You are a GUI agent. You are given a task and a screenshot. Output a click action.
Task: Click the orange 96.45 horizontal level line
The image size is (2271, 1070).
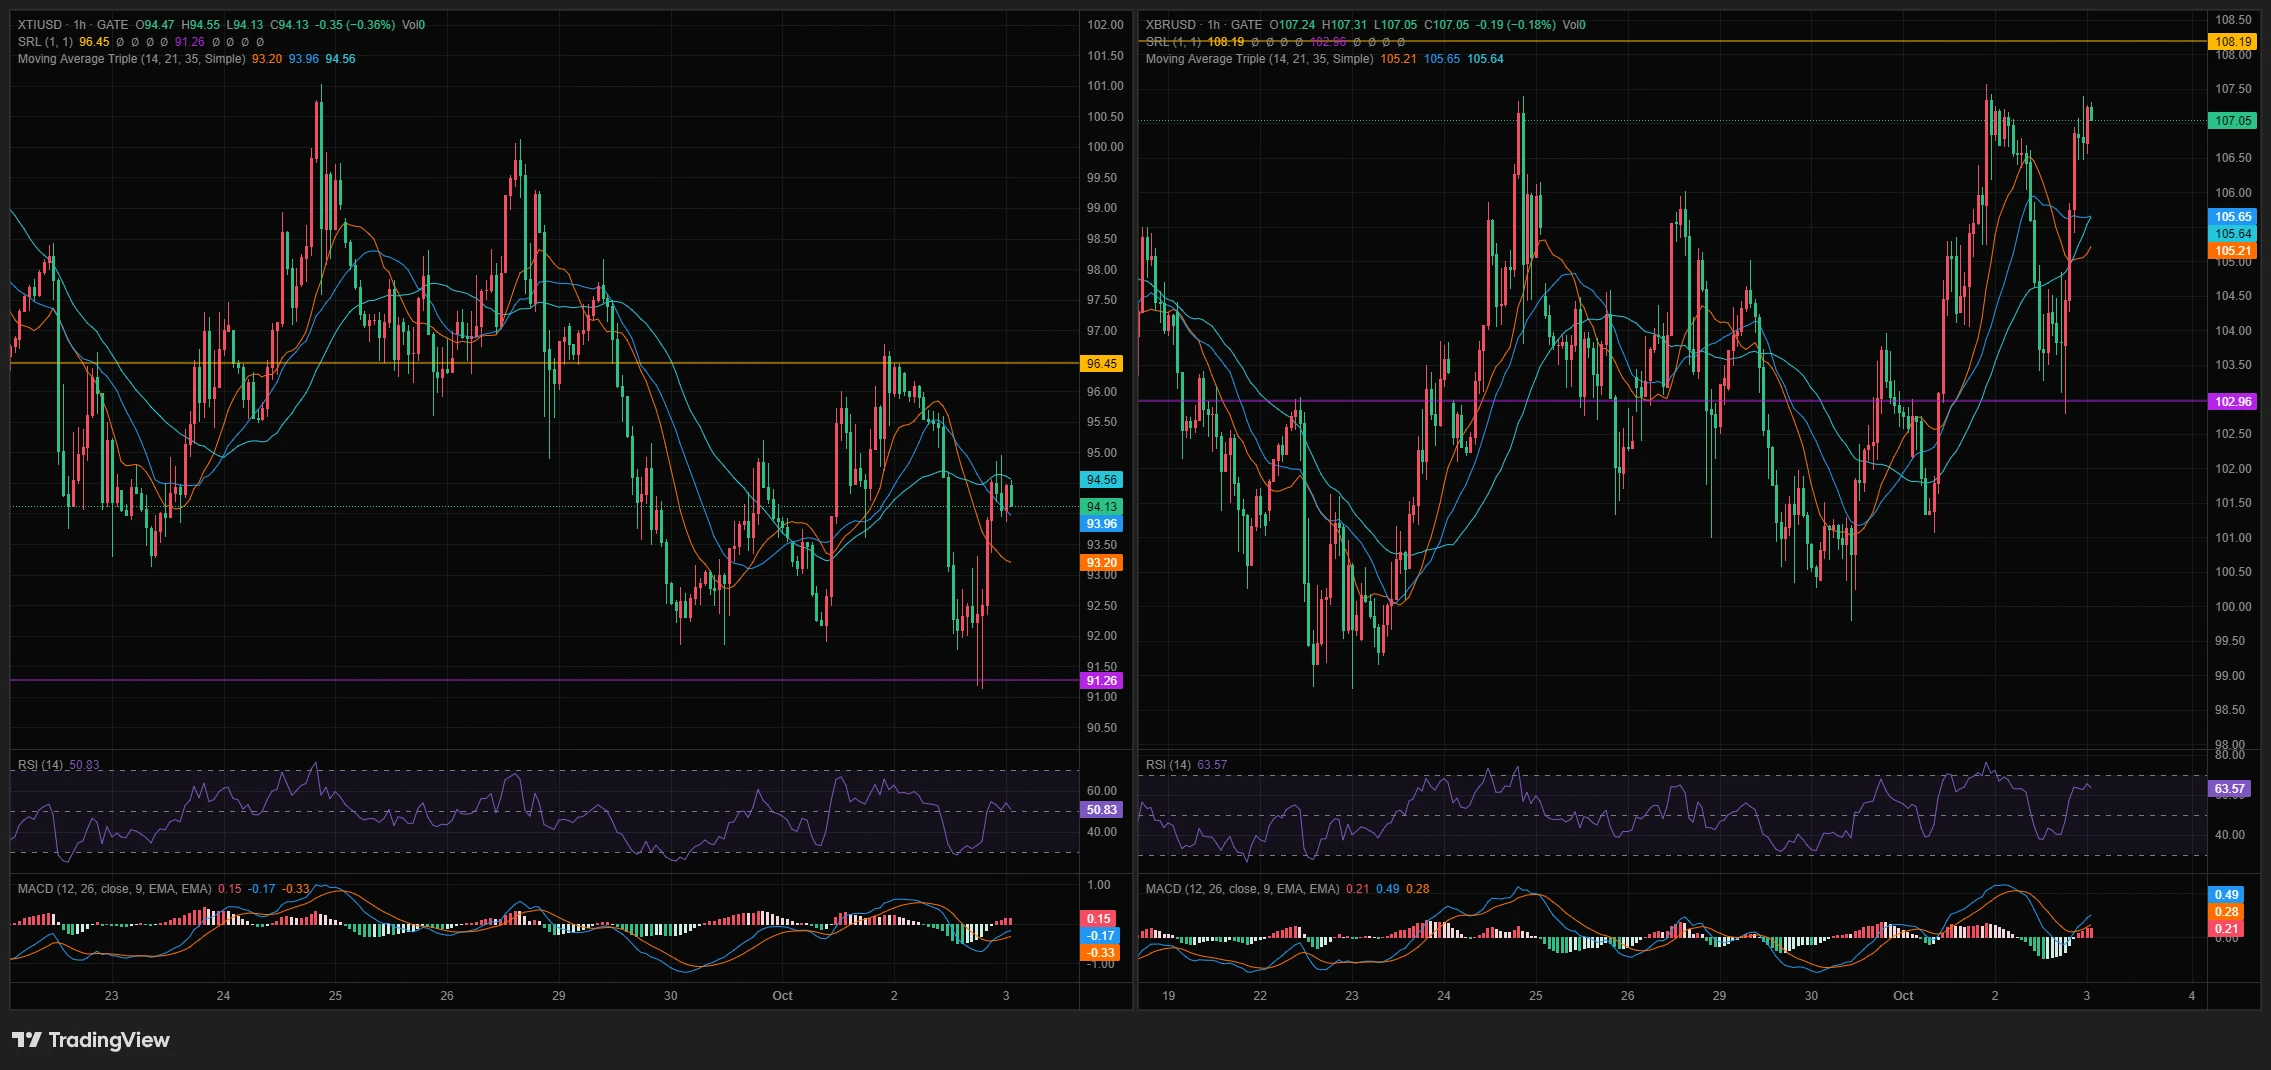(545, 363)
